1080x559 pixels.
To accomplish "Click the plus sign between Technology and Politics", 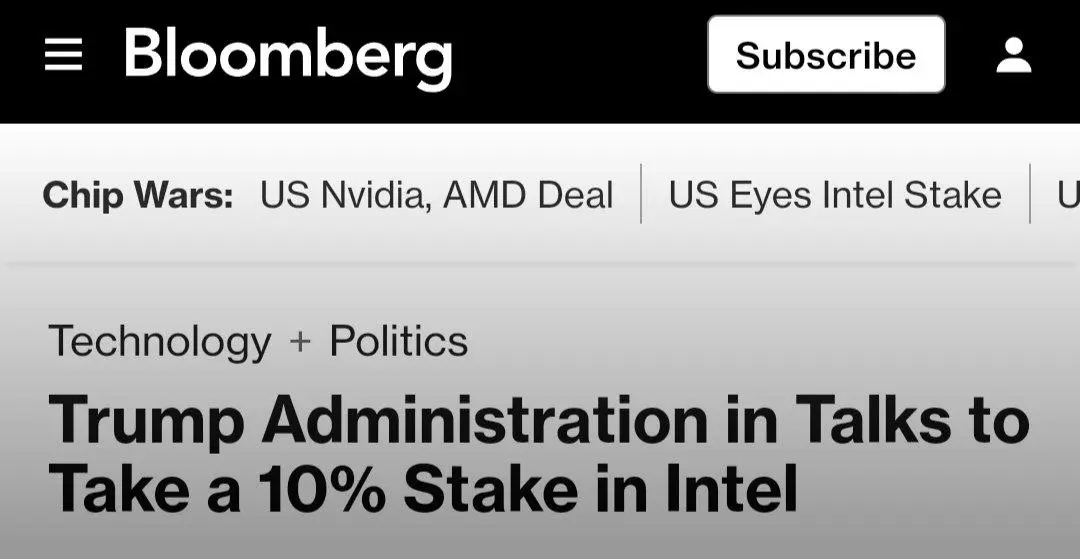I will [300, 341].
